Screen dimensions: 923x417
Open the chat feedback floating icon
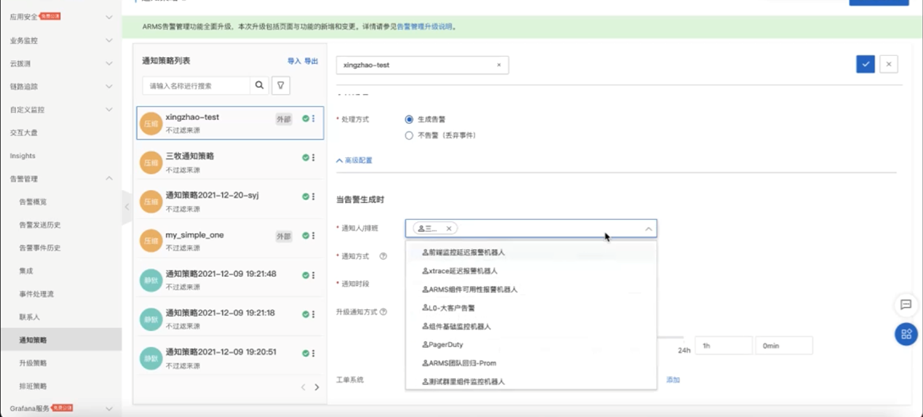pos(906,305)
